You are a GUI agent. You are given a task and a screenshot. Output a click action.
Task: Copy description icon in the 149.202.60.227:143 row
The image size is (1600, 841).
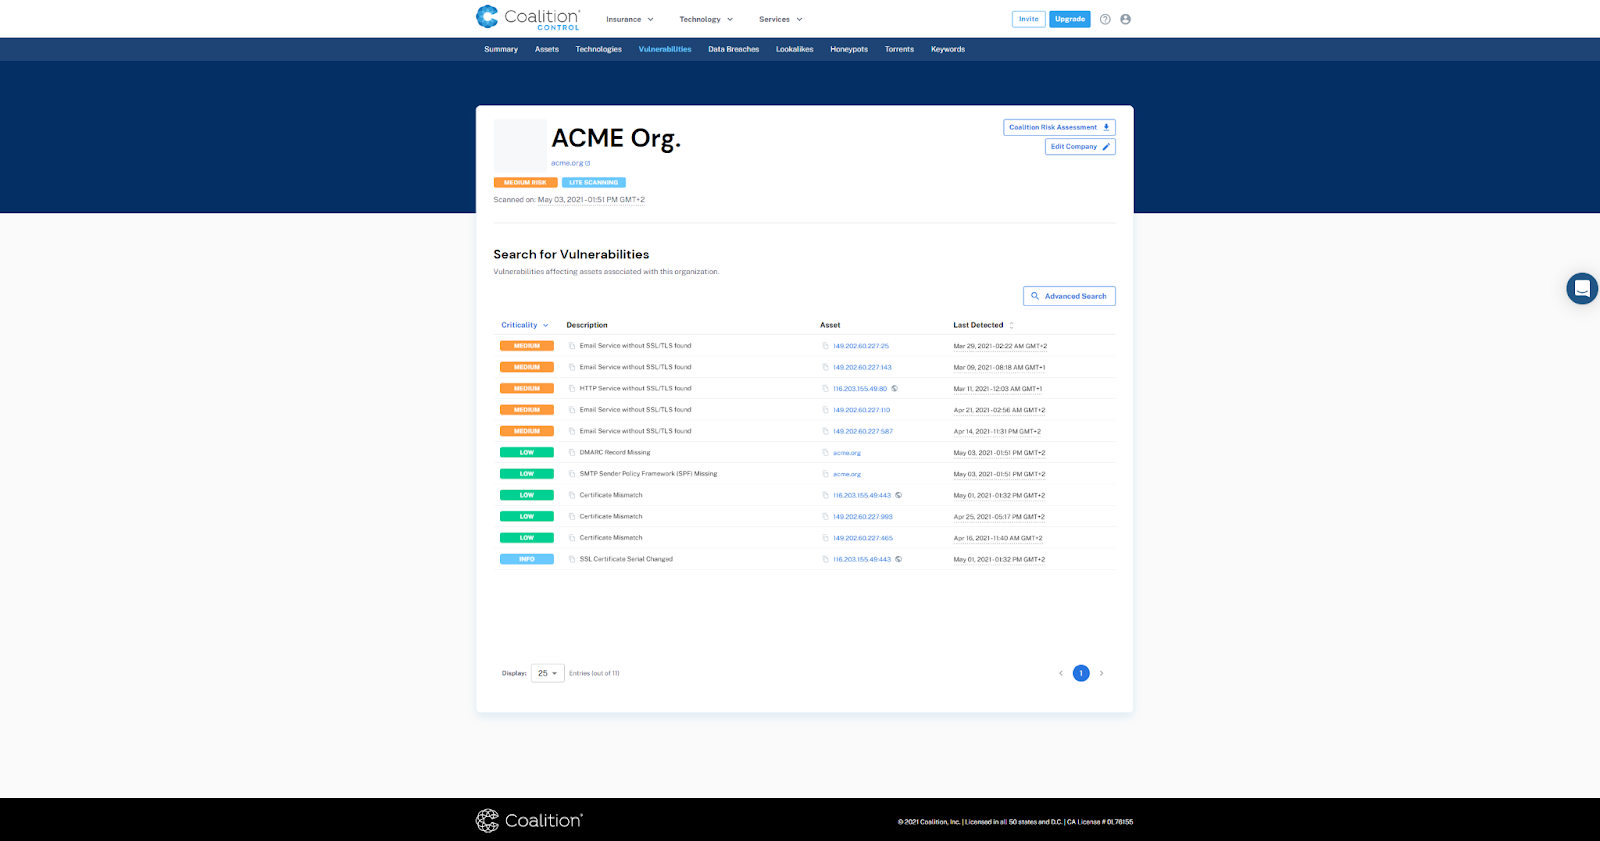click(x=572, y=367)
